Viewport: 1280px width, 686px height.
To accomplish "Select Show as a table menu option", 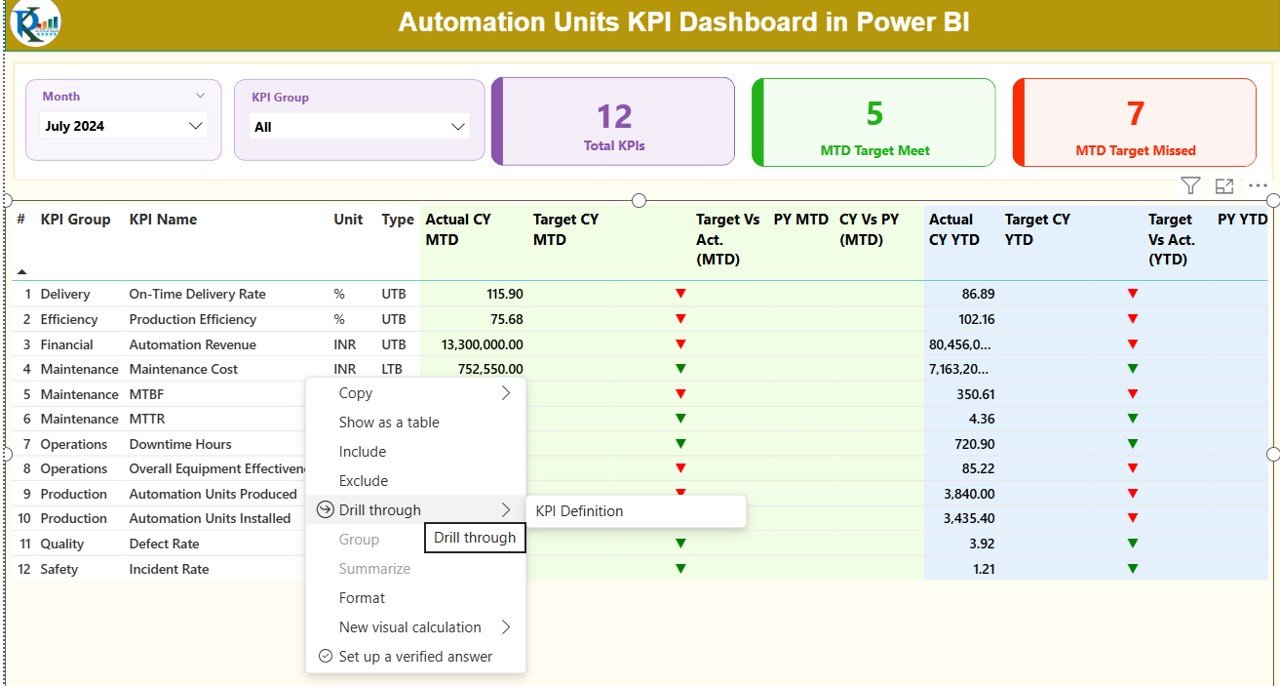I will [x=389, y=422].
